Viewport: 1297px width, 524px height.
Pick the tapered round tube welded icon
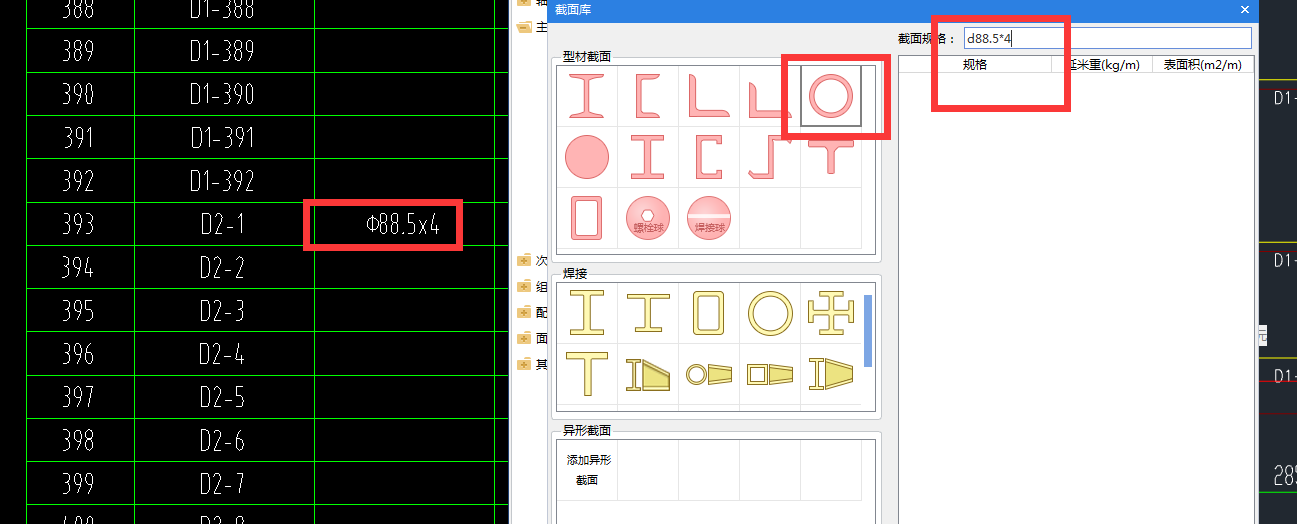709,374
